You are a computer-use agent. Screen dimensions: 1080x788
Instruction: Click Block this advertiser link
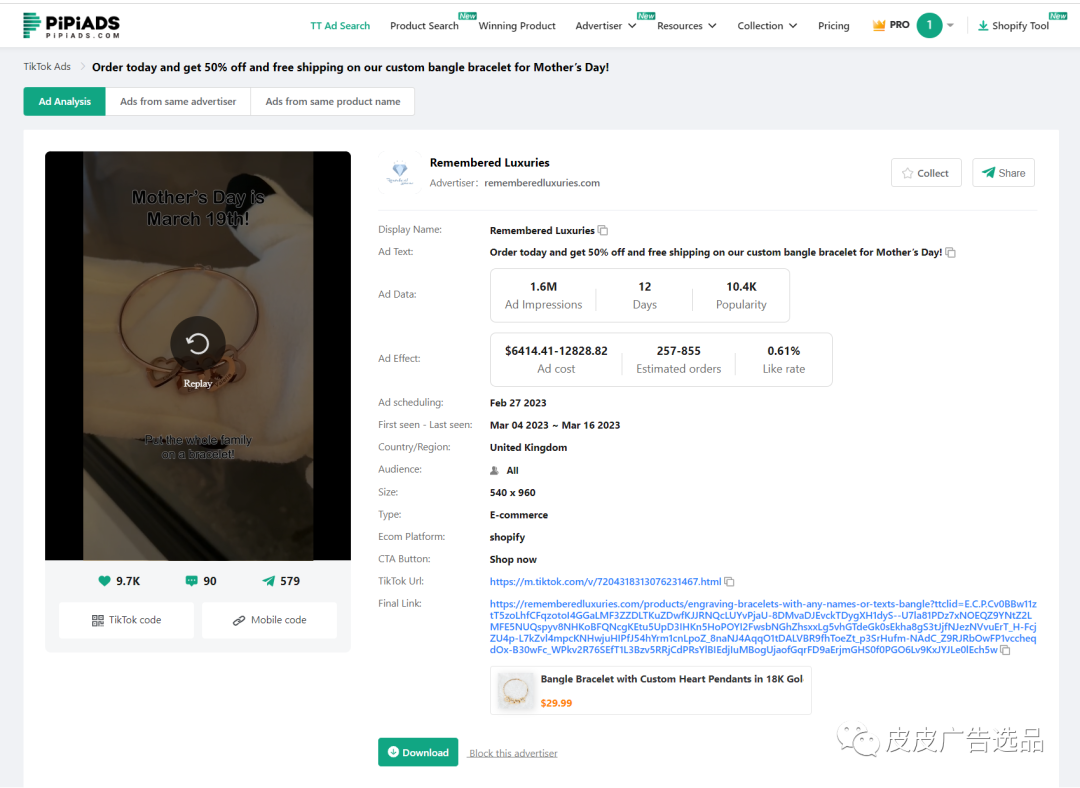coord(513,753)
